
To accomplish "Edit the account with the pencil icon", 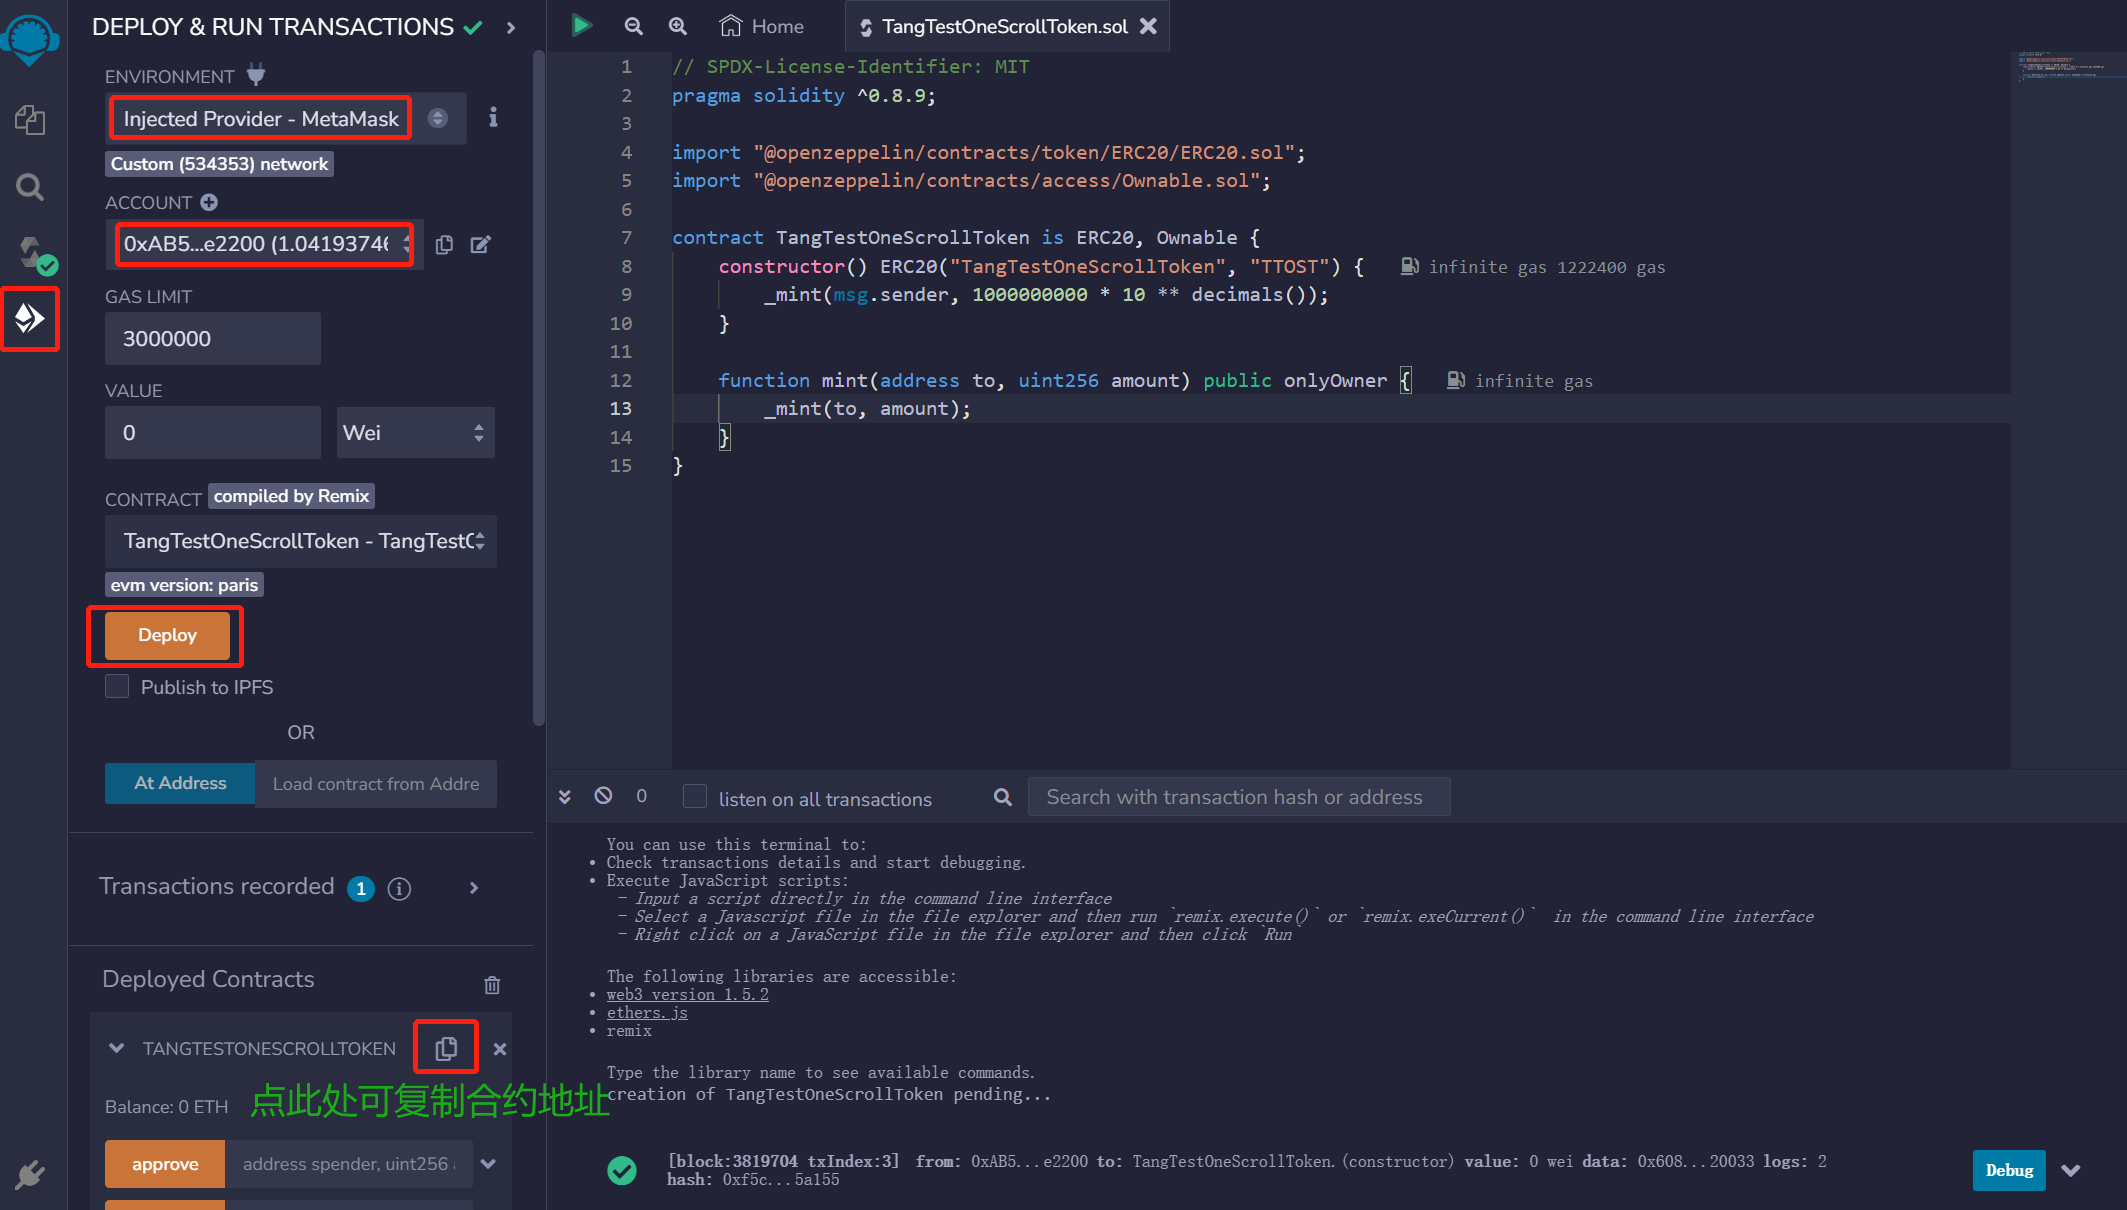I will pos(481,244).
